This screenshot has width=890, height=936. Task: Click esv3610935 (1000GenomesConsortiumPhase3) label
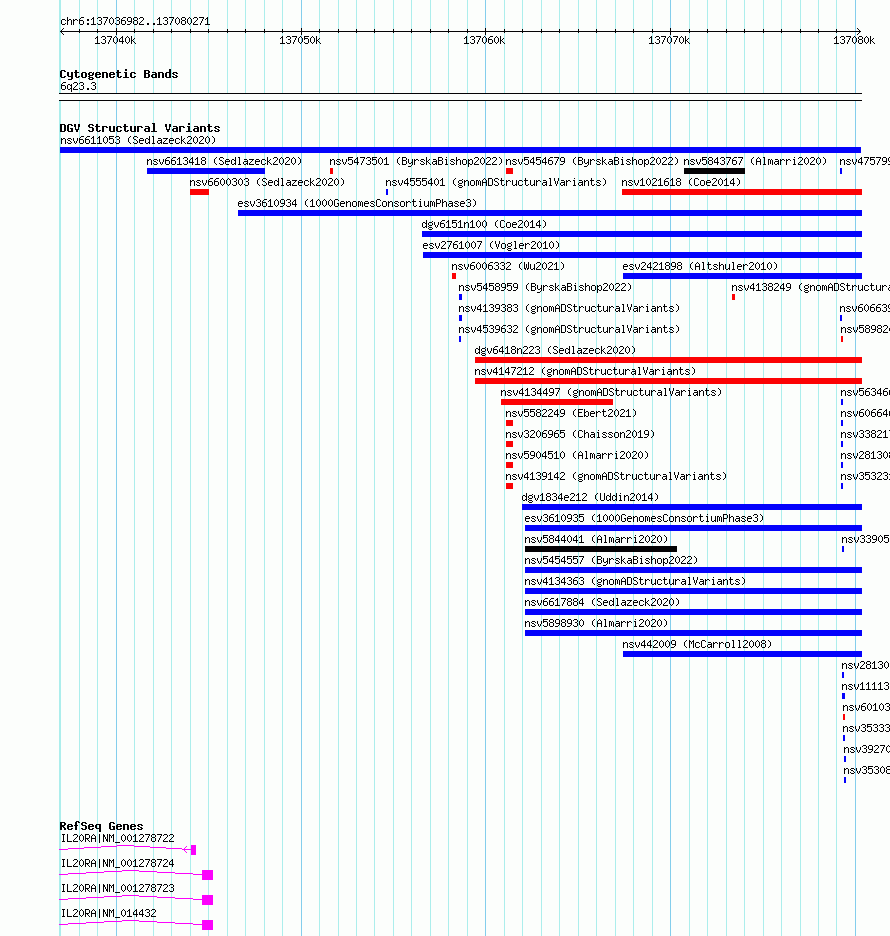coord(644,518)
